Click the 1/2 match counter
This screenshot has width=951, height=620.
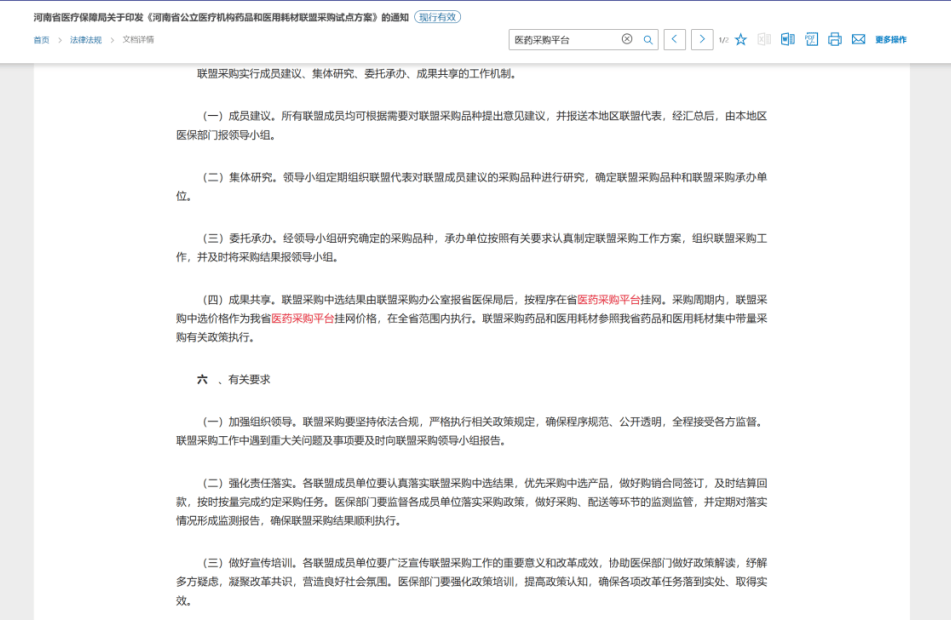(723, 40)
